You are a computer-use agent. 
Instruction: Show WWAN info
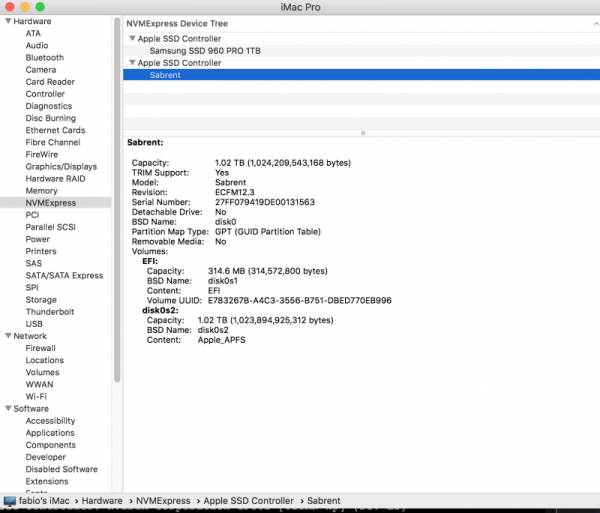coord(39,384)
